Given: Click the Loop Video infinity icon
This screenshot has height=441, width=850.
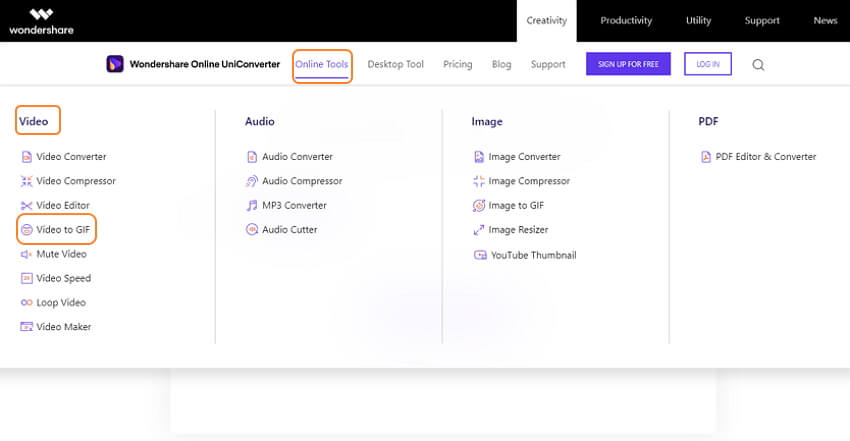Looking at the screenshot, I should [26, 302].
